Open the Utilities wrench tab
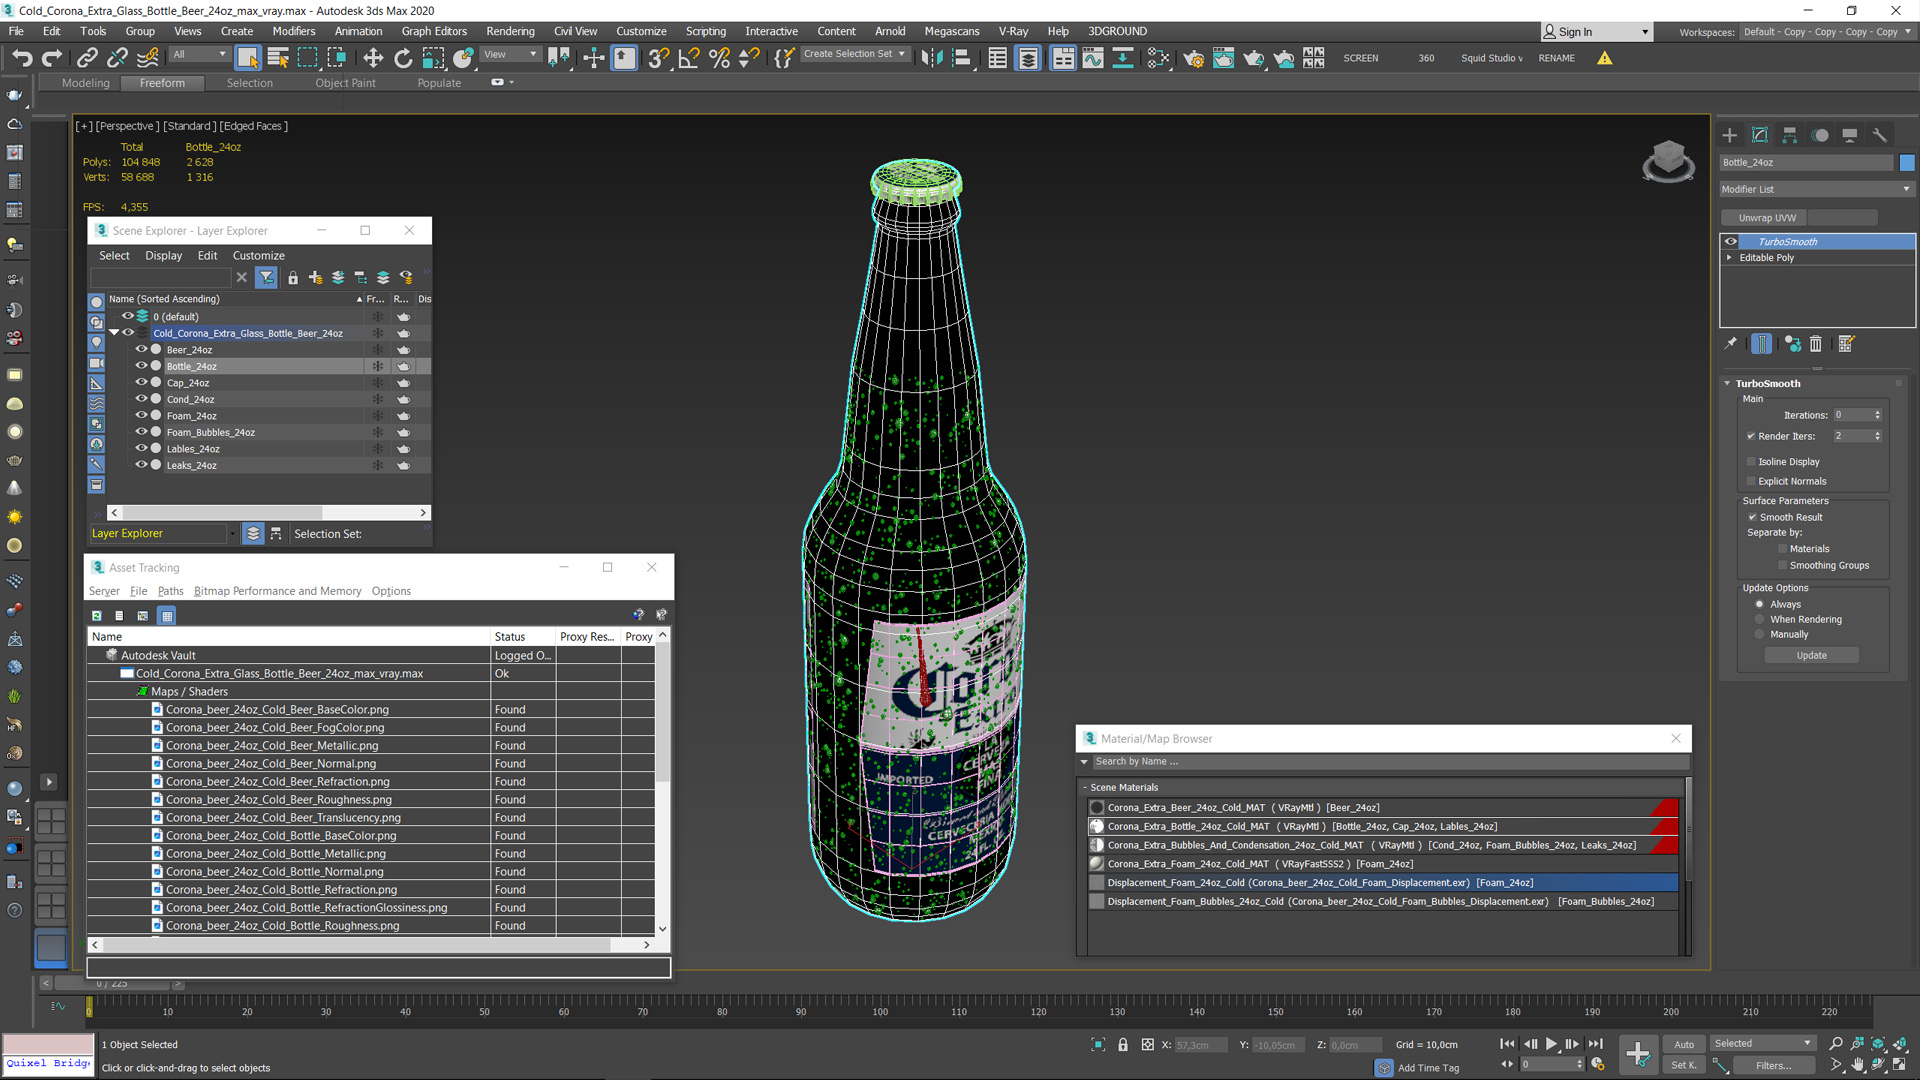This screenshot has width=1920, height=1080. click(1880, 135)
